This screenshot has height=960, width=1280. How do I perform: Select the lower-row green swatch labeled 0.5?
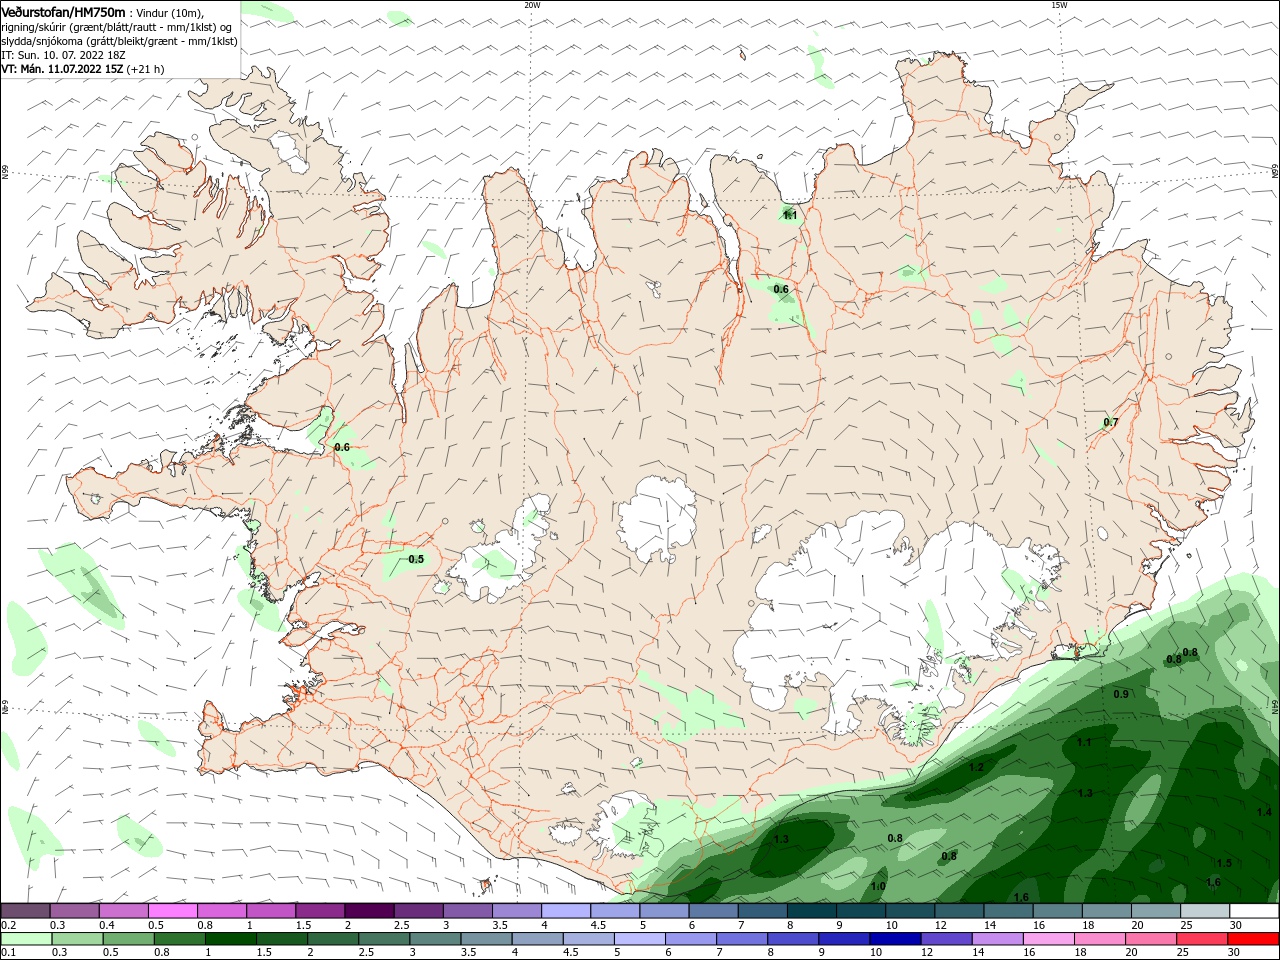129,939
